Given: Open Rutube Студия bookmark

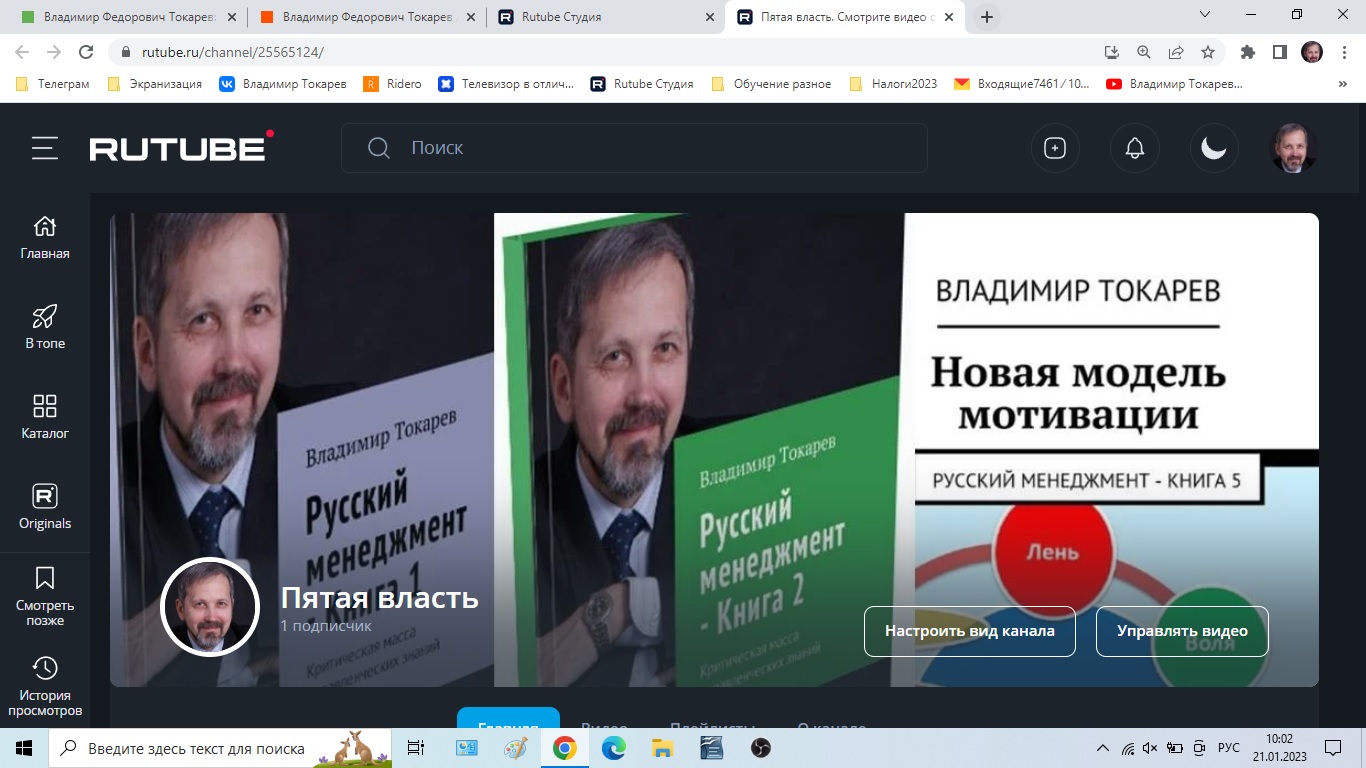Looking at the screenshot, I should (642, 84).
